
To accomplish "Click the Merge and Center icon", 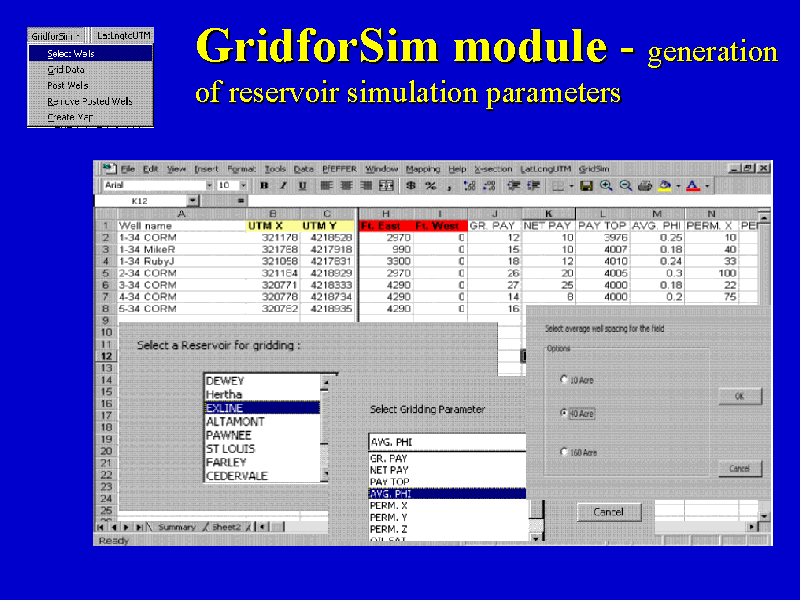I will (386, 186).
